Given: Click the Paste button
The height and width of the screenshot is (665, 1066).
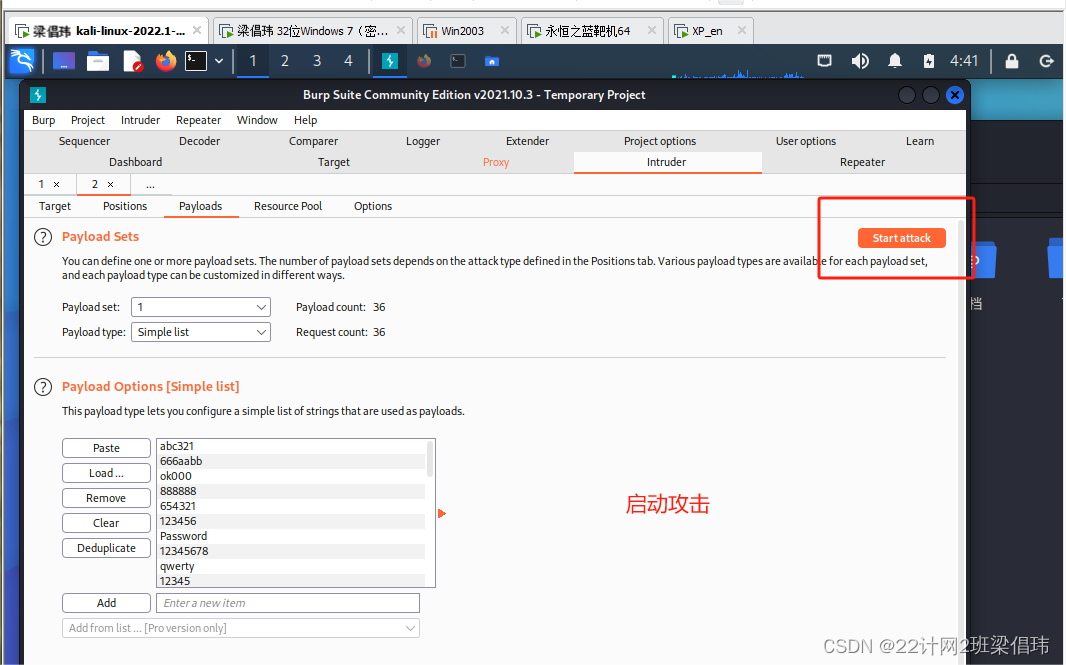Looking at the screenshot, I should pyautogui.click(x=106, y=448).
